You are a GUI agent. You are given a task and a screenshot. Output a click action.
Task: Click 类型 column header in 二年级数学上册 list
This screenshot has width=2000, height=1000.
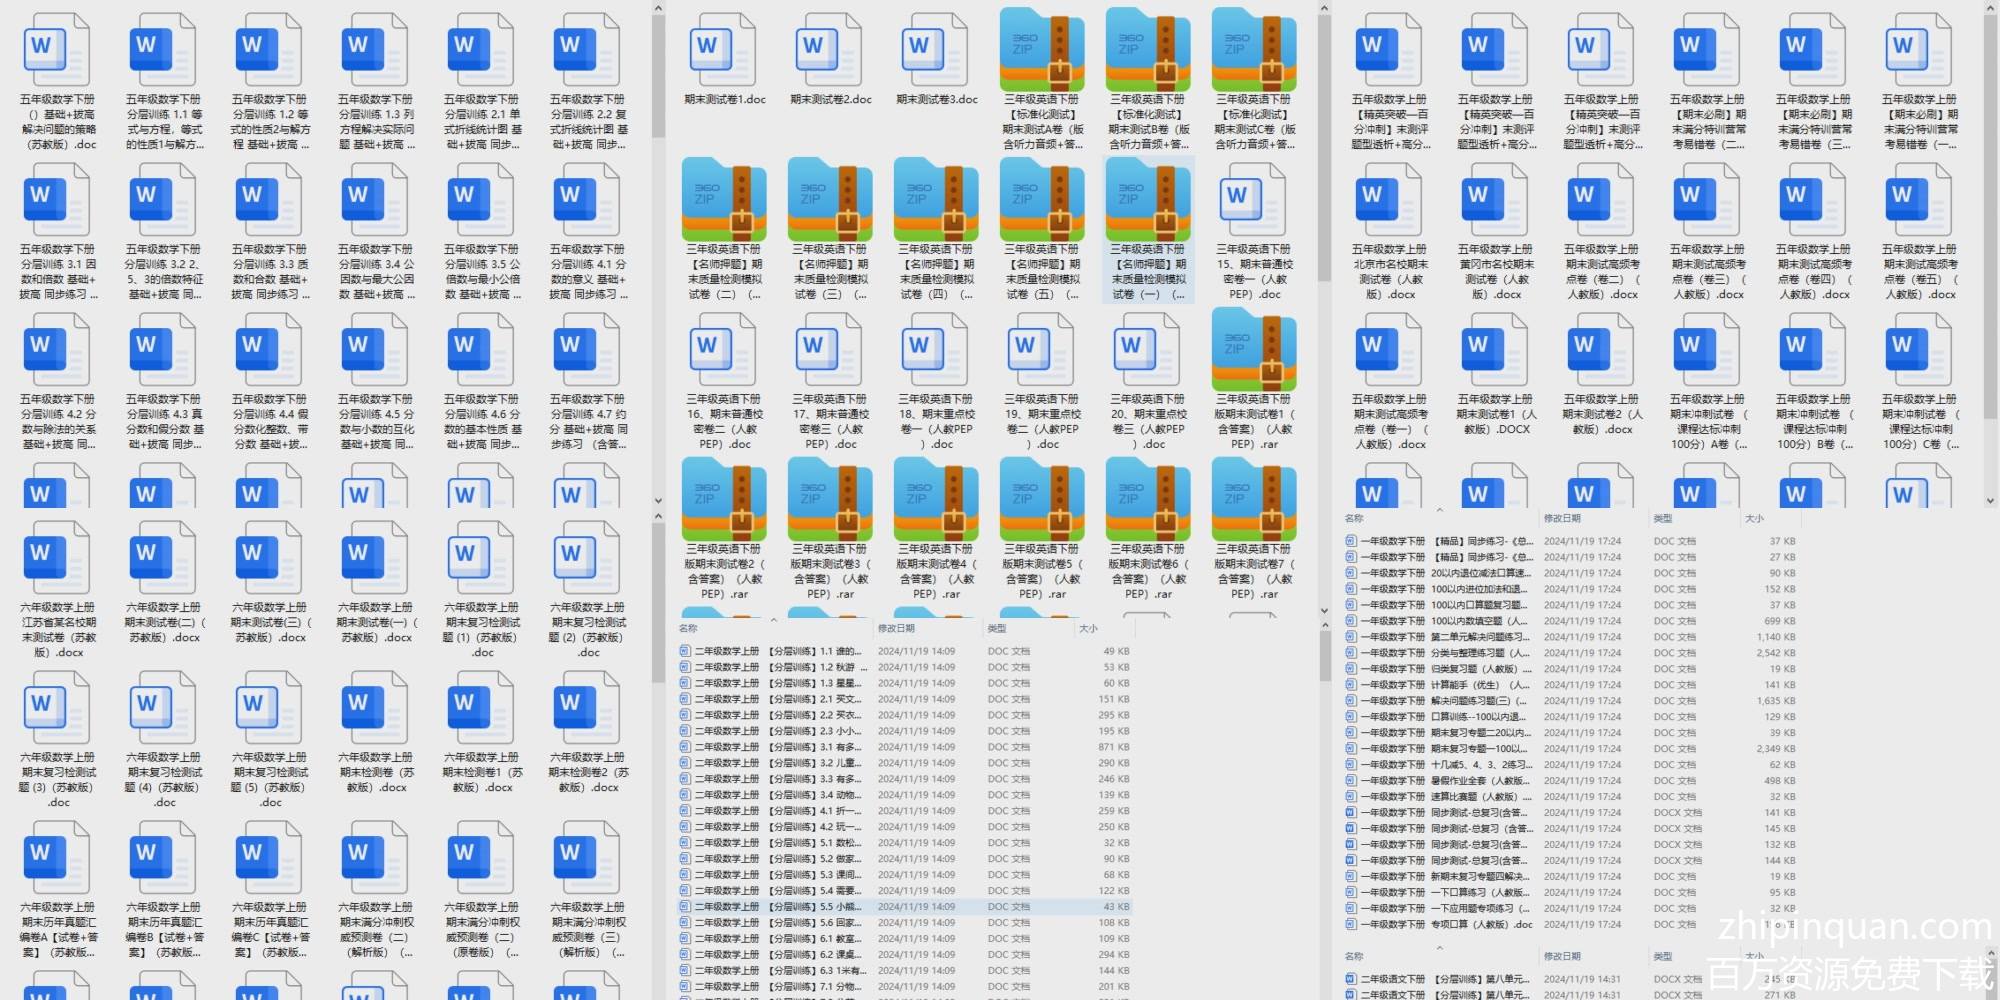(997, 629)
